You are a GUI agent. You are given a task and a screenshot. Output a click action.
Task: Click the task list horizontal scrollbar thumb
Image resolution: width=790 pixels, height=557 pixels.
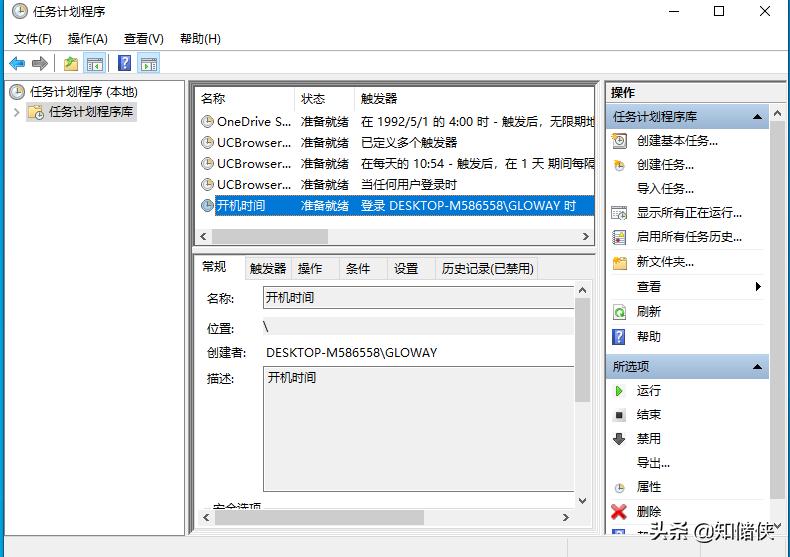coord(270,236)
